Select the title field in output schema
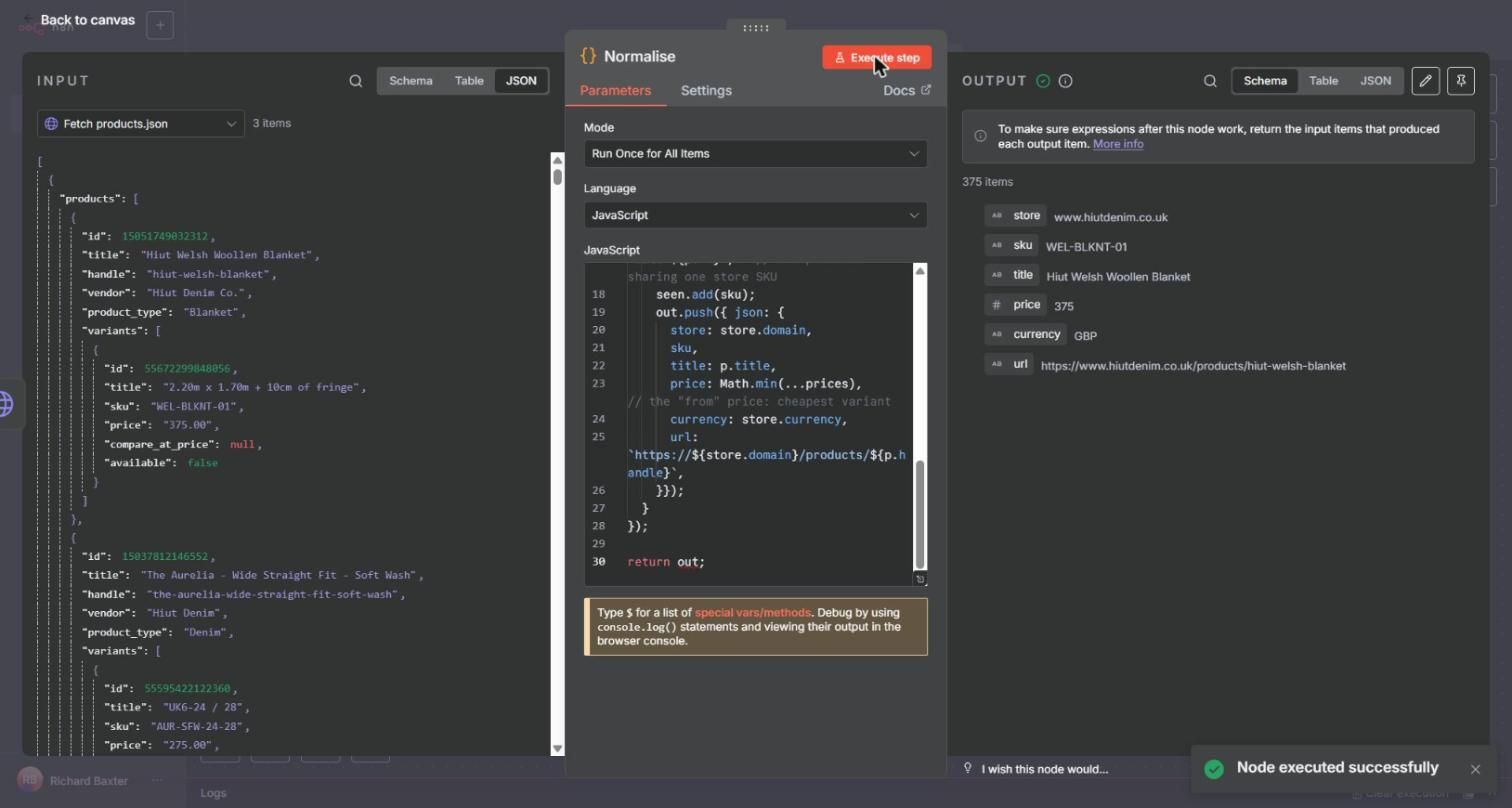 (1011, 275)
